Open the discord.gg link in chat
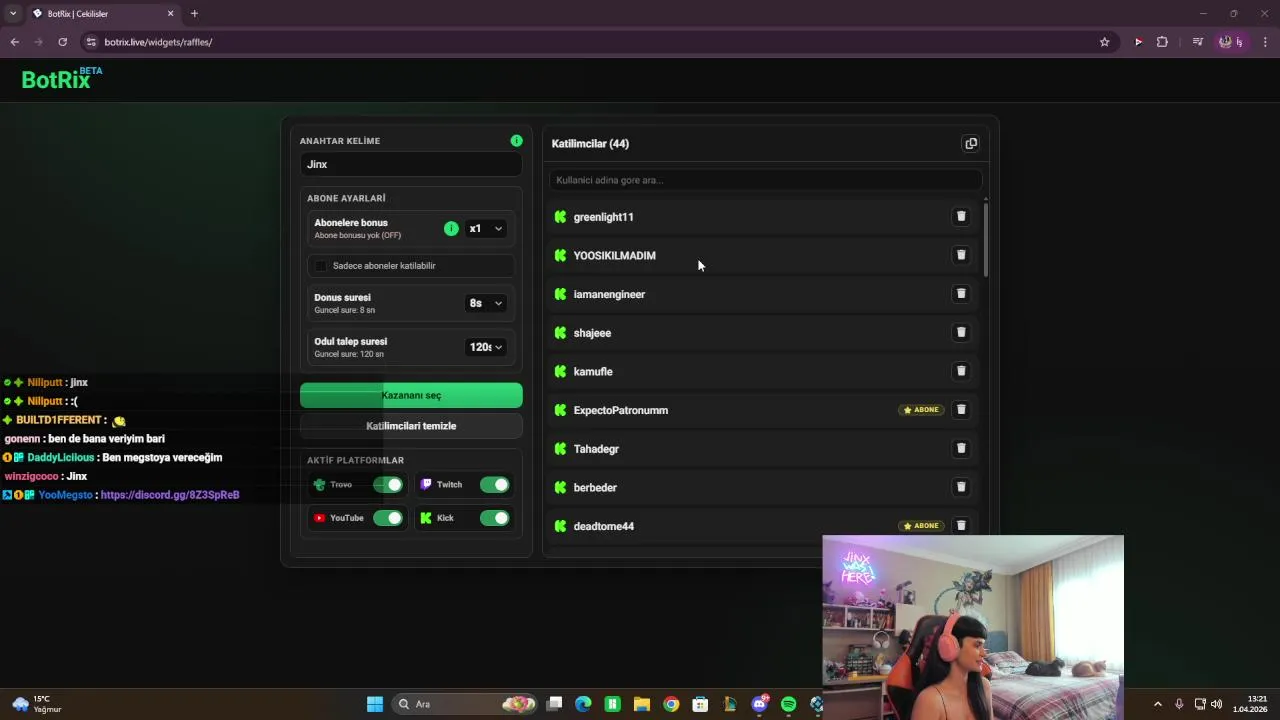The width and height of the screenshot is (1280, 720). (170, 495)
